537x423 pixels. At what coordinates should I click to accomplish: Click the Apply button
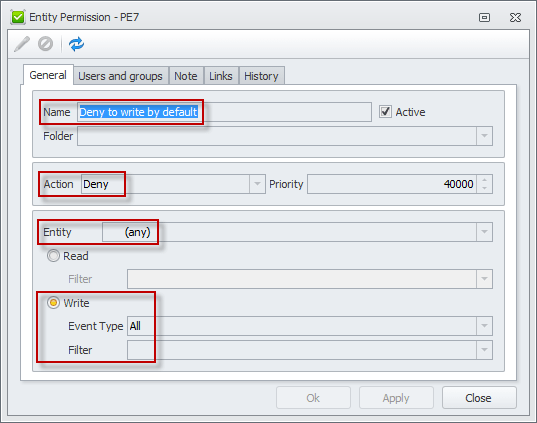click(396, 398)
